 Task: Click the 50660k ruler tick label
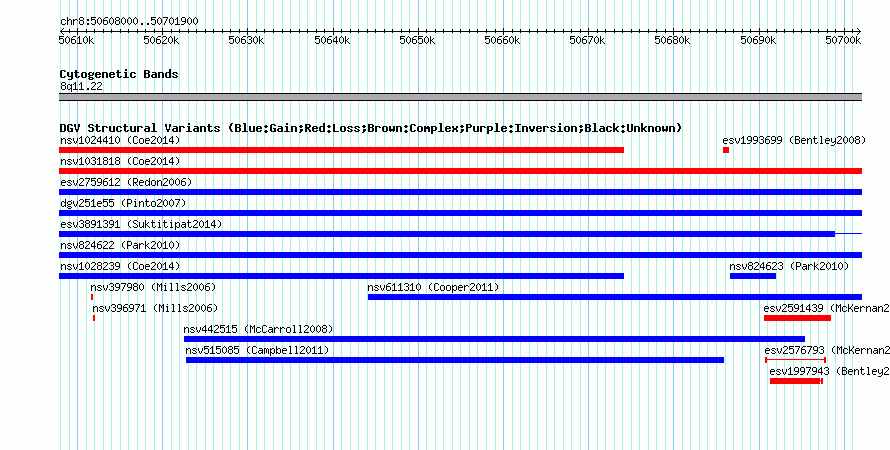[502, 40]
